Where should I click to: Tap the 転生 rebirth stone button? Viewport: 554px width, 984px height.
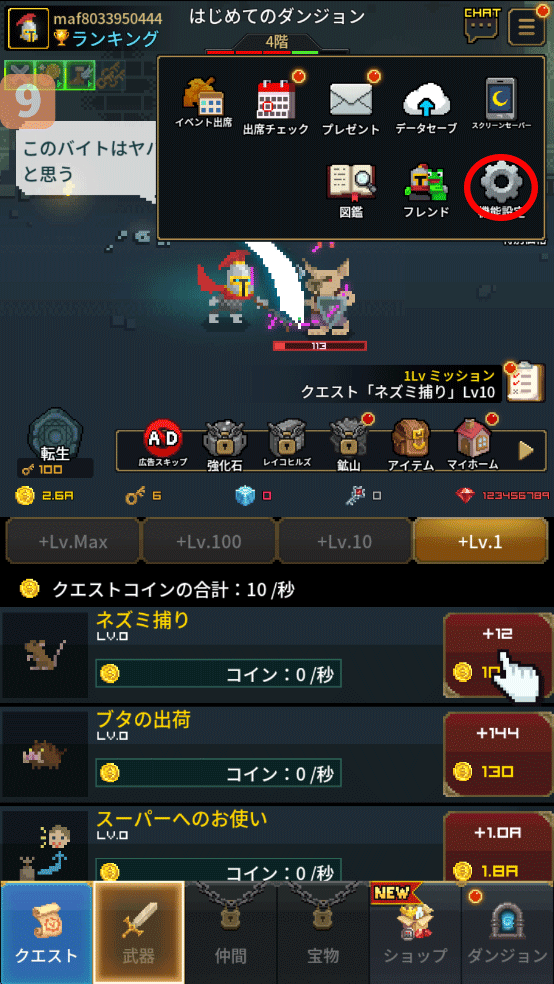pyautogui.click(x=55, y=441)
